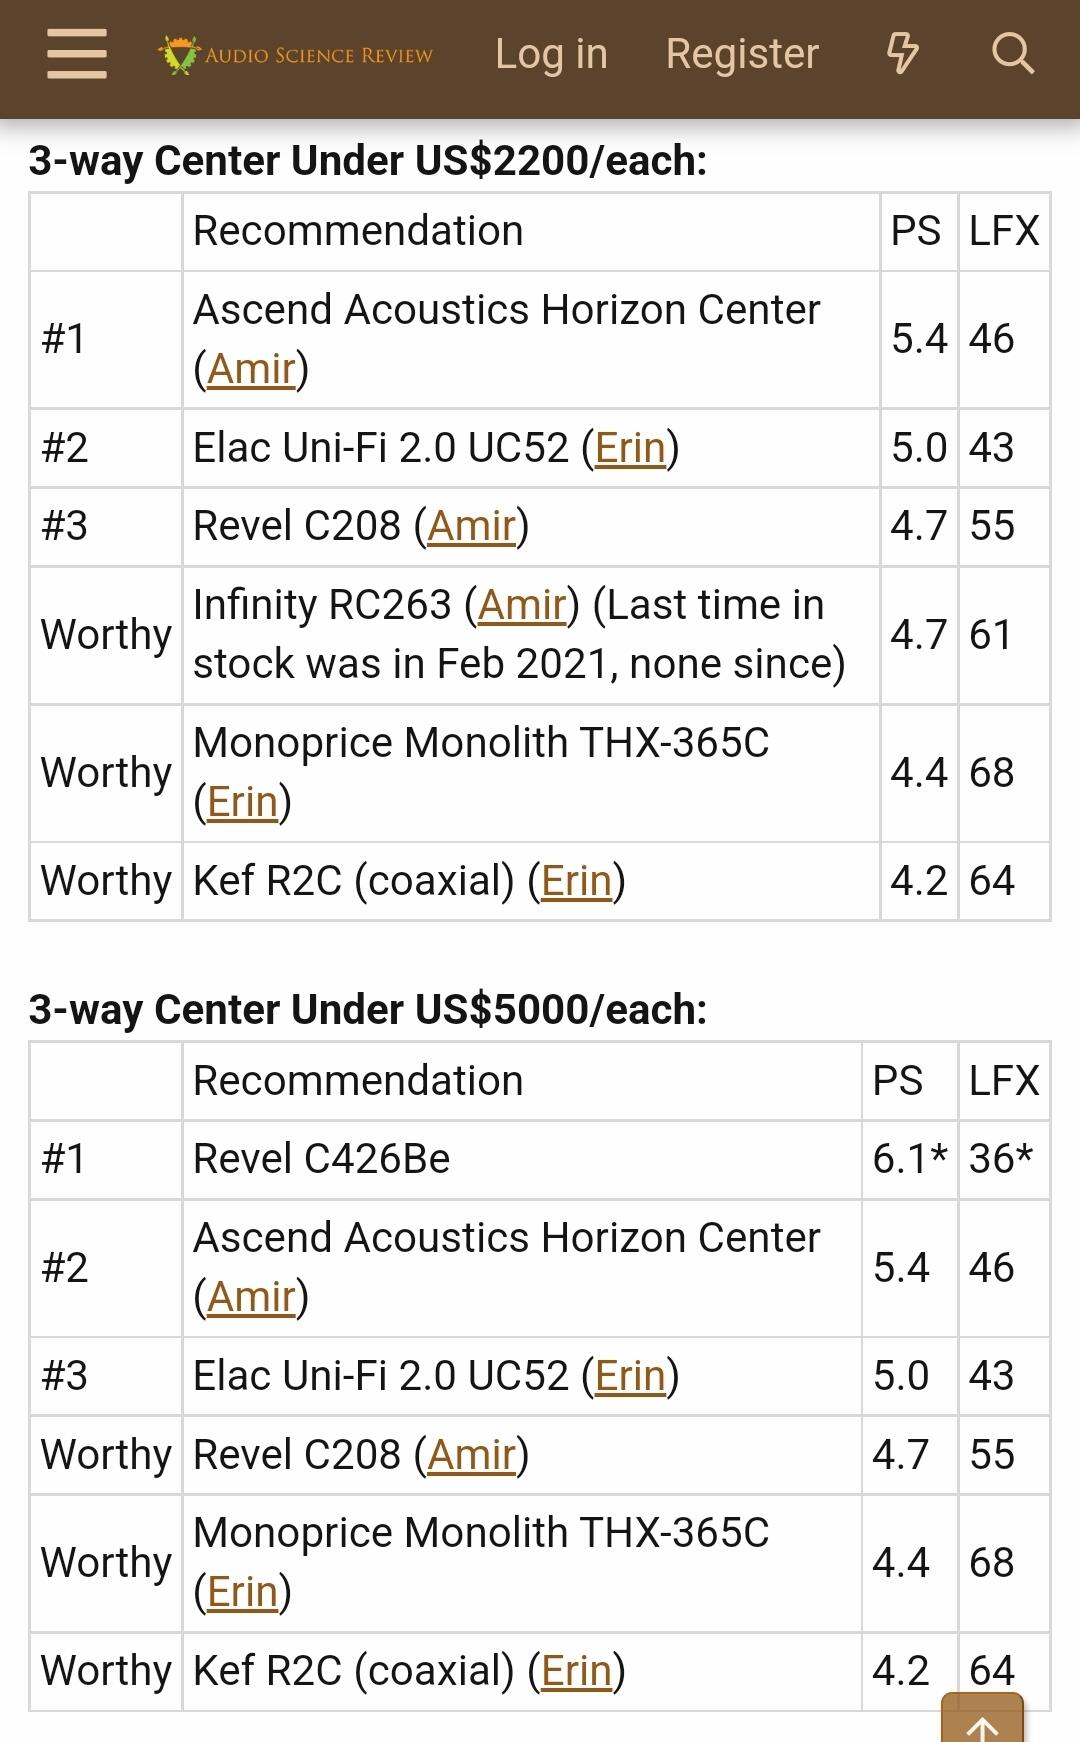Image resolution: width=1080 pixels, height=1742 pixels.
Task: Open the What's New lightning icon
Action: 902,54
